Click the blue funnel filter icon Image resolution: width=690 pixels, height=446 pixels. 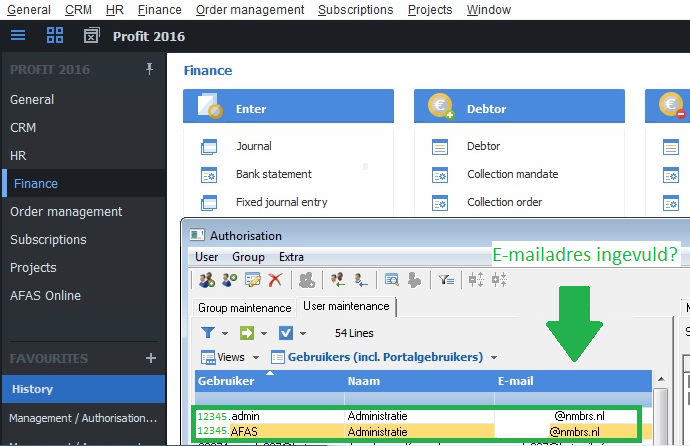(208, 333)
